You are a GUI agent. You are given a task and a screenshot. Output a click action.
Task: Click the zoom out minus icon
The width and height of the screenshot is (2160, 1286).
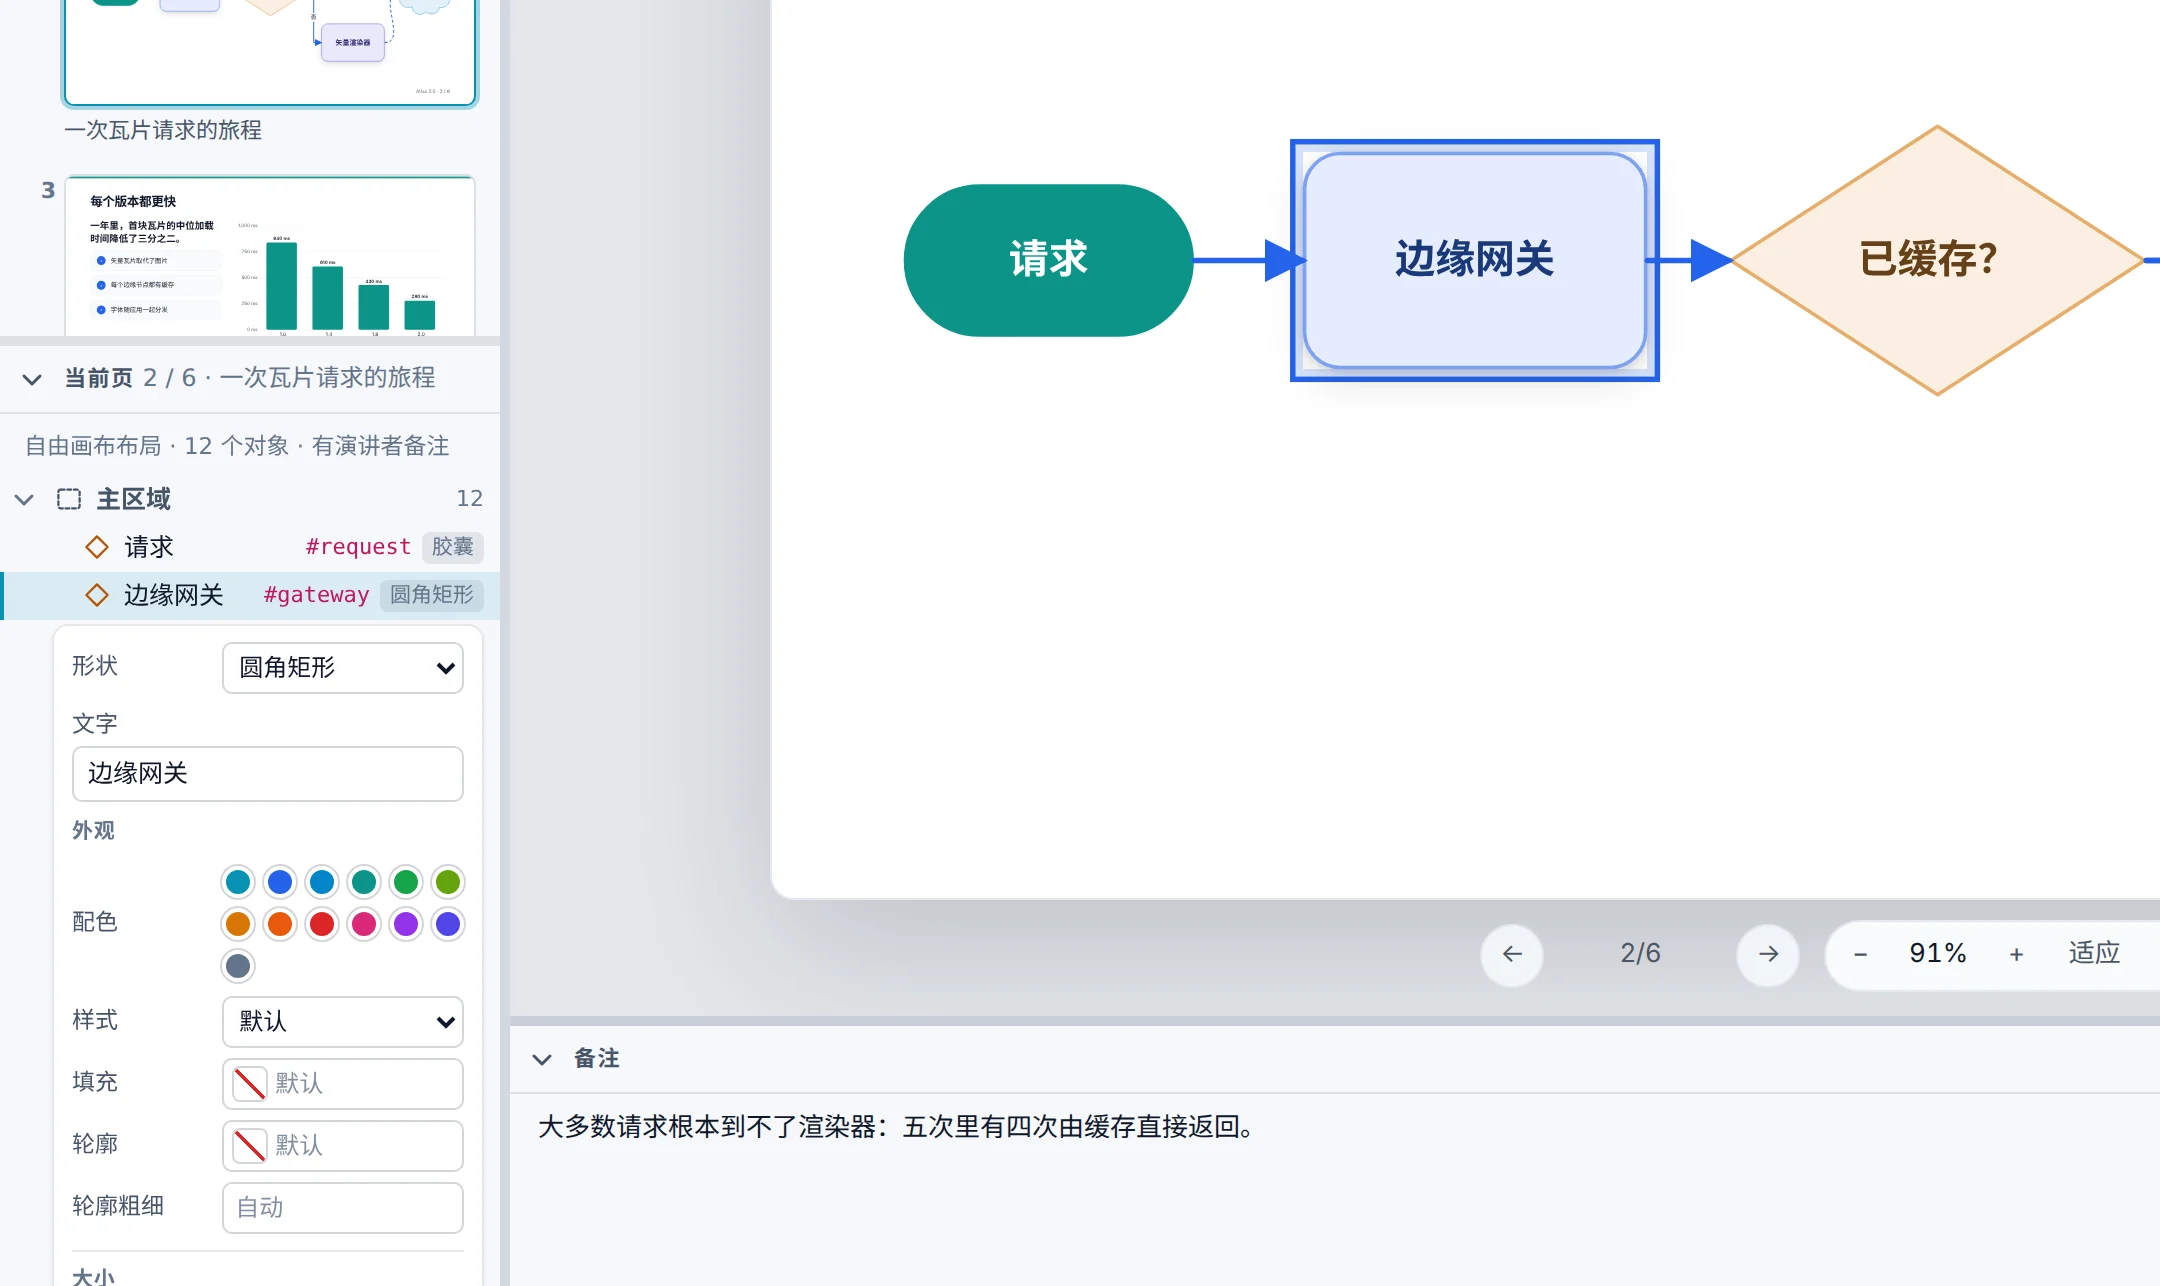(x=1860, y=954)
